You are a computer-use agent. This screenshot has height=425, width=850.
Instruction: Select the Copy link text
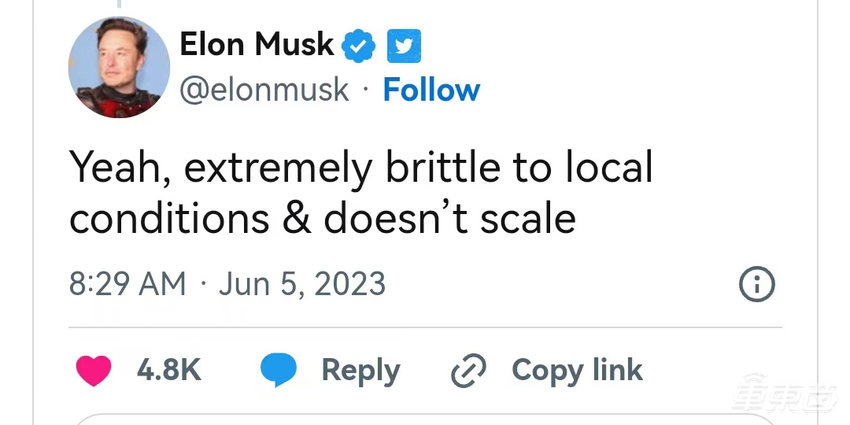577,370
